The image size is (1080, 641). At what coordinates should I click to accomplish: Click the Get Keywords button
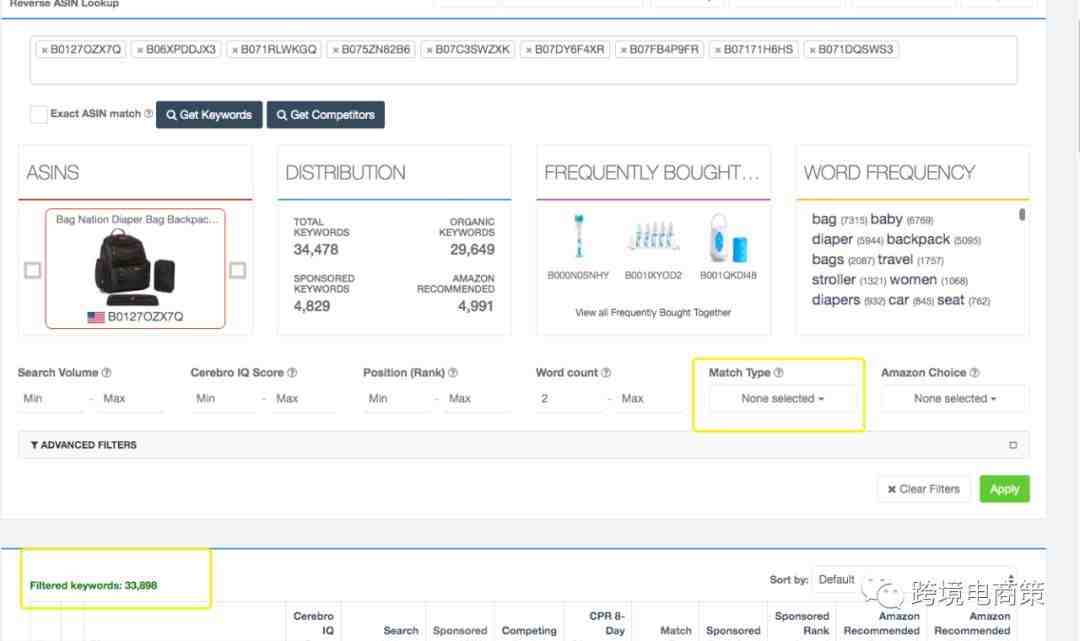209,115
